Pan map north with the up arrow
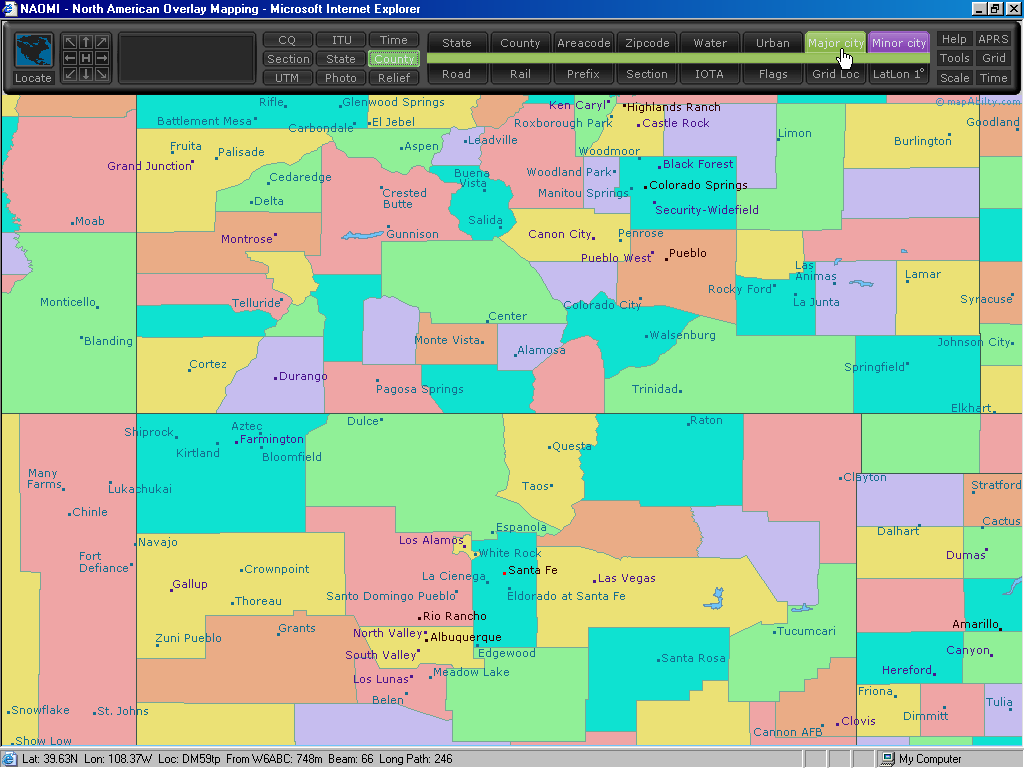The image size is (1024, 768). [x=86, y=42]
